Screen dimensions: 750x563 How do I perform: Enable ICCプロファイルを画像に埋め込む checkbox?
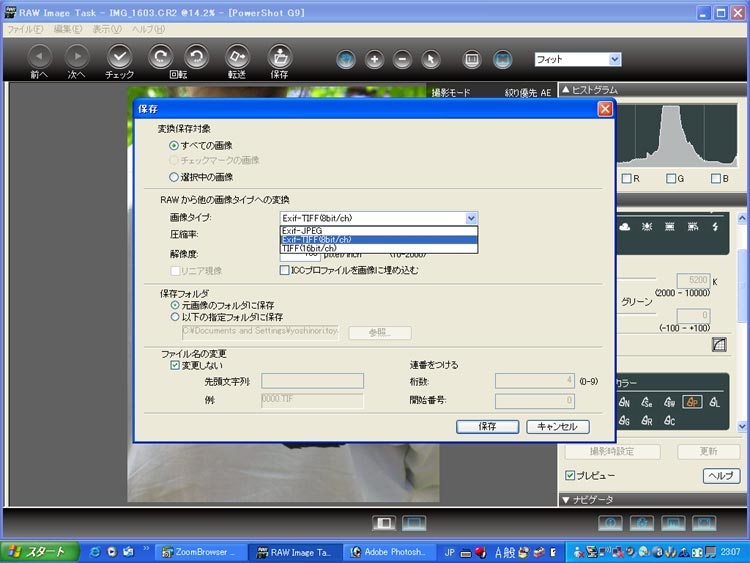[x=284, y=270]
